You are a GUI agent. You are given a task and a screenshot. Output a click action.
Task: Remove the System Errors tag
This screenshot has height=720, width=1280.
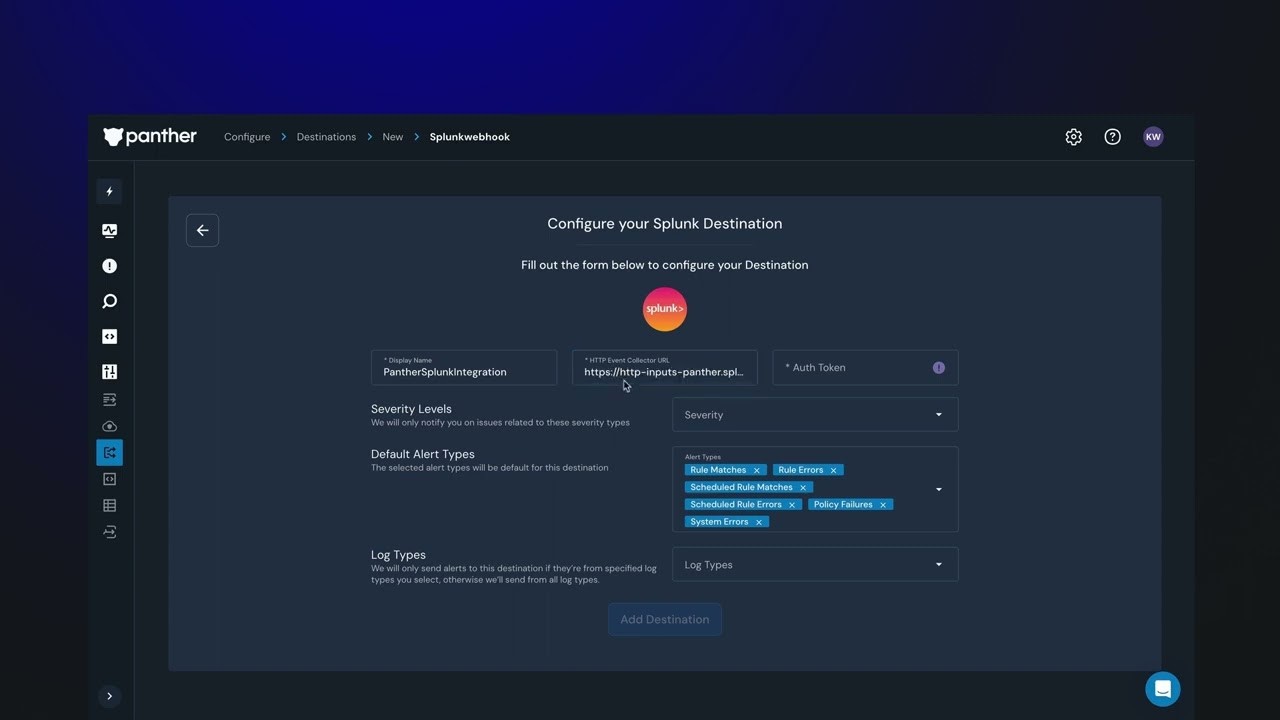point(759,522)
